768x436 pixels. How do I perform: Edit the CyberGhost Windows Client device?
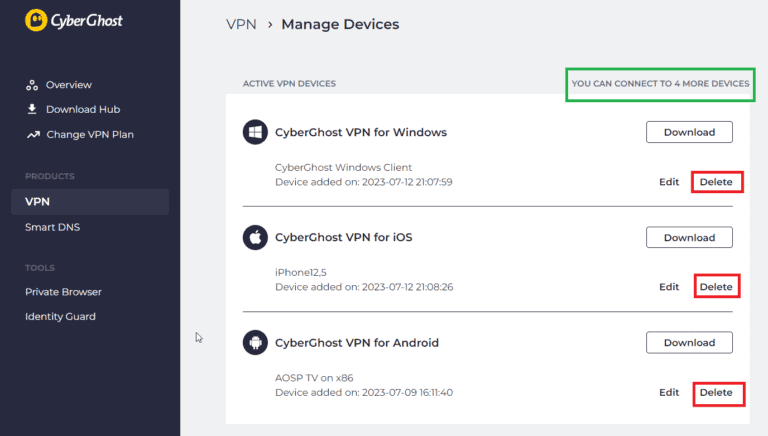pyautogui.click(x=669, y=182)
